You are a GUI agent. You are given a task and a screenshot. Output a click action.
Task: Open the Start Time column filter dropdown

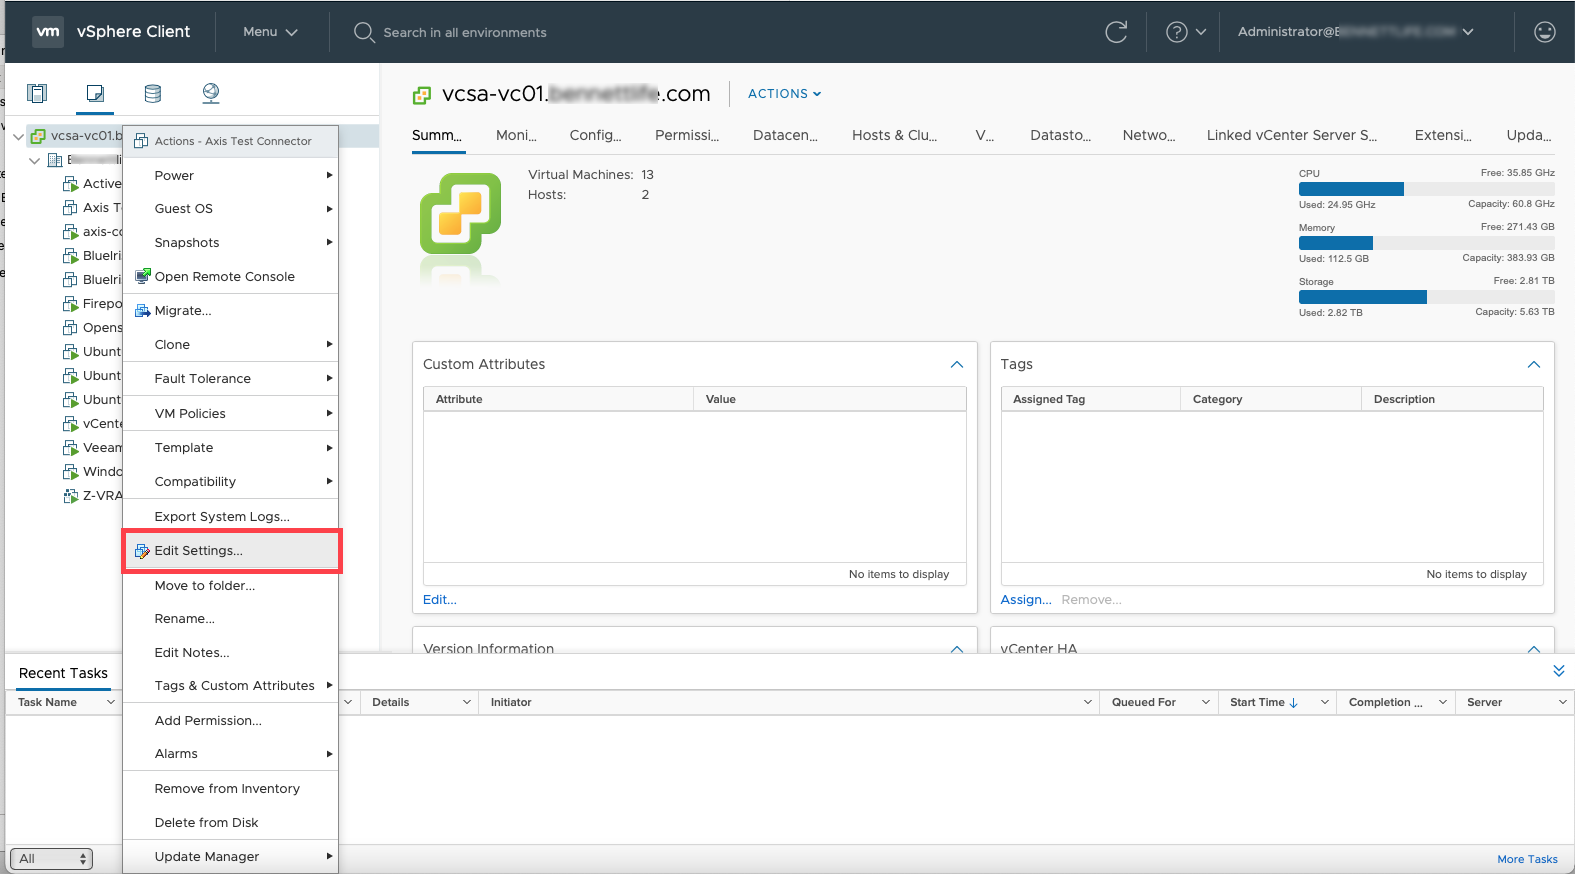pyautogui.click(x=1324, y=702)
